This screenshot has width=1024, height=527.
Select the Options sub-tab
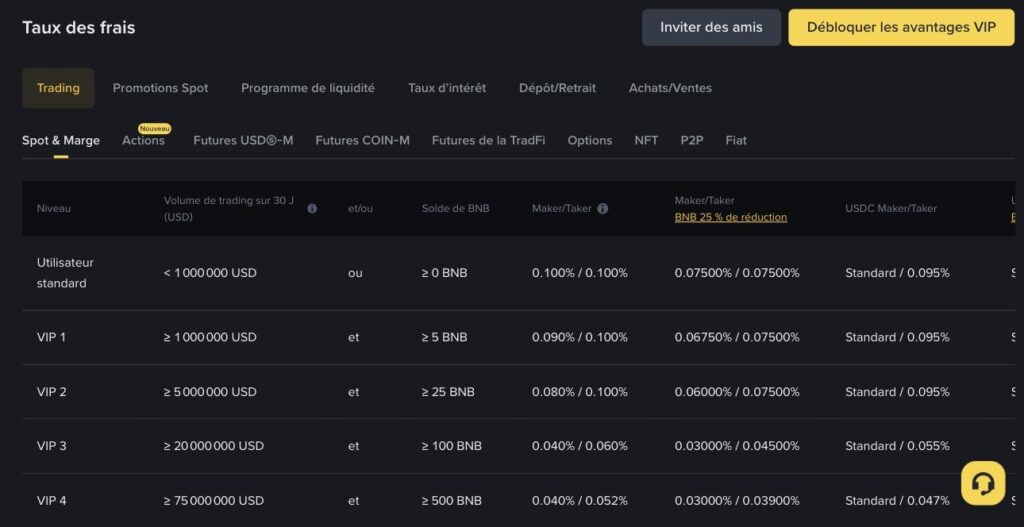coord(590,140)
